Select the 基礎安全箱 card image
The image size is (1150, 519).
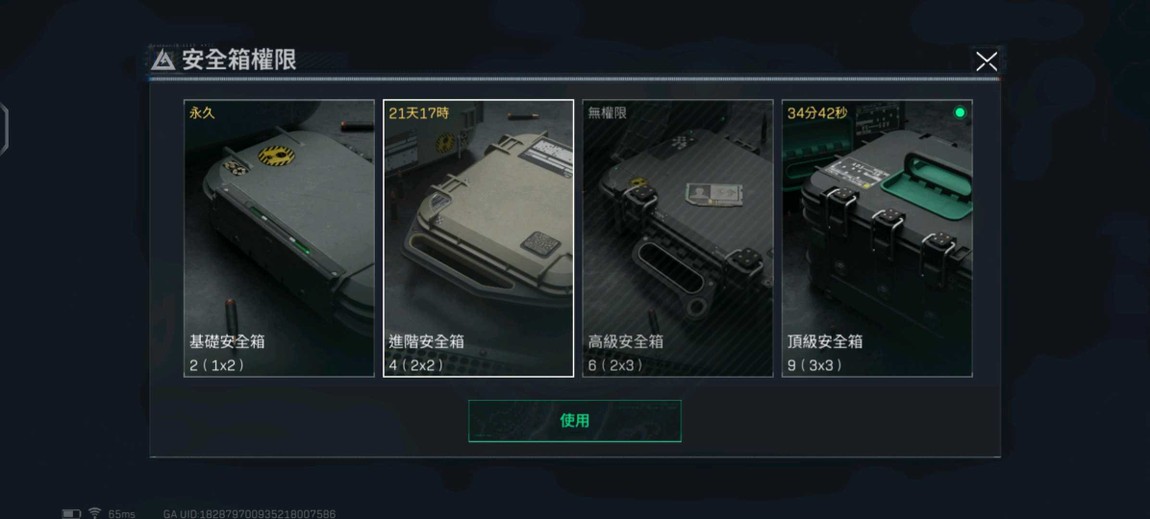(x=279, y=238)
